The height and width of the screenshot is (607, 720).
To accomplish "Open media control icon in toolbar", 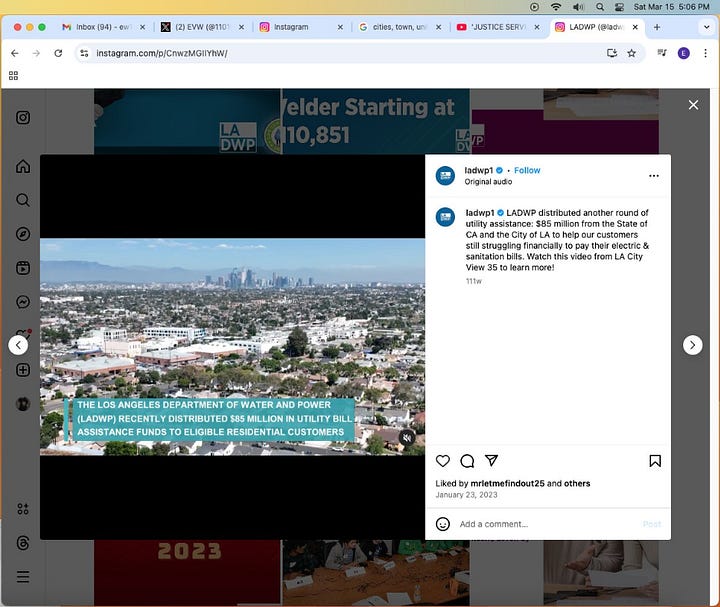I will click(662, 53).
